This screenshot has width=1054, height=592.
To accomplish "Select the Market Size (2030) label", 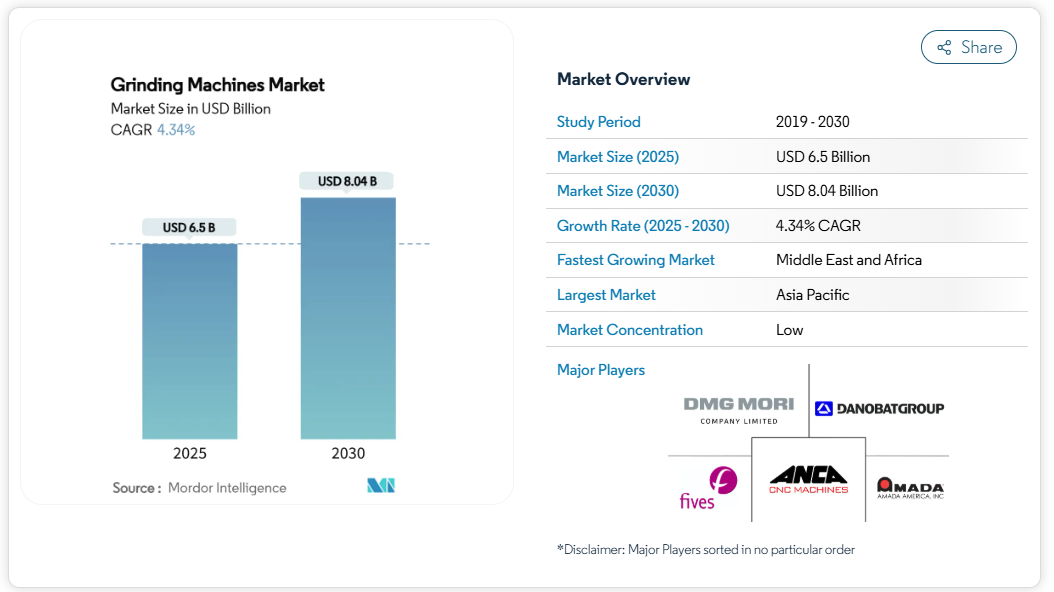I will pyautogui.click(x=618, y=191).
